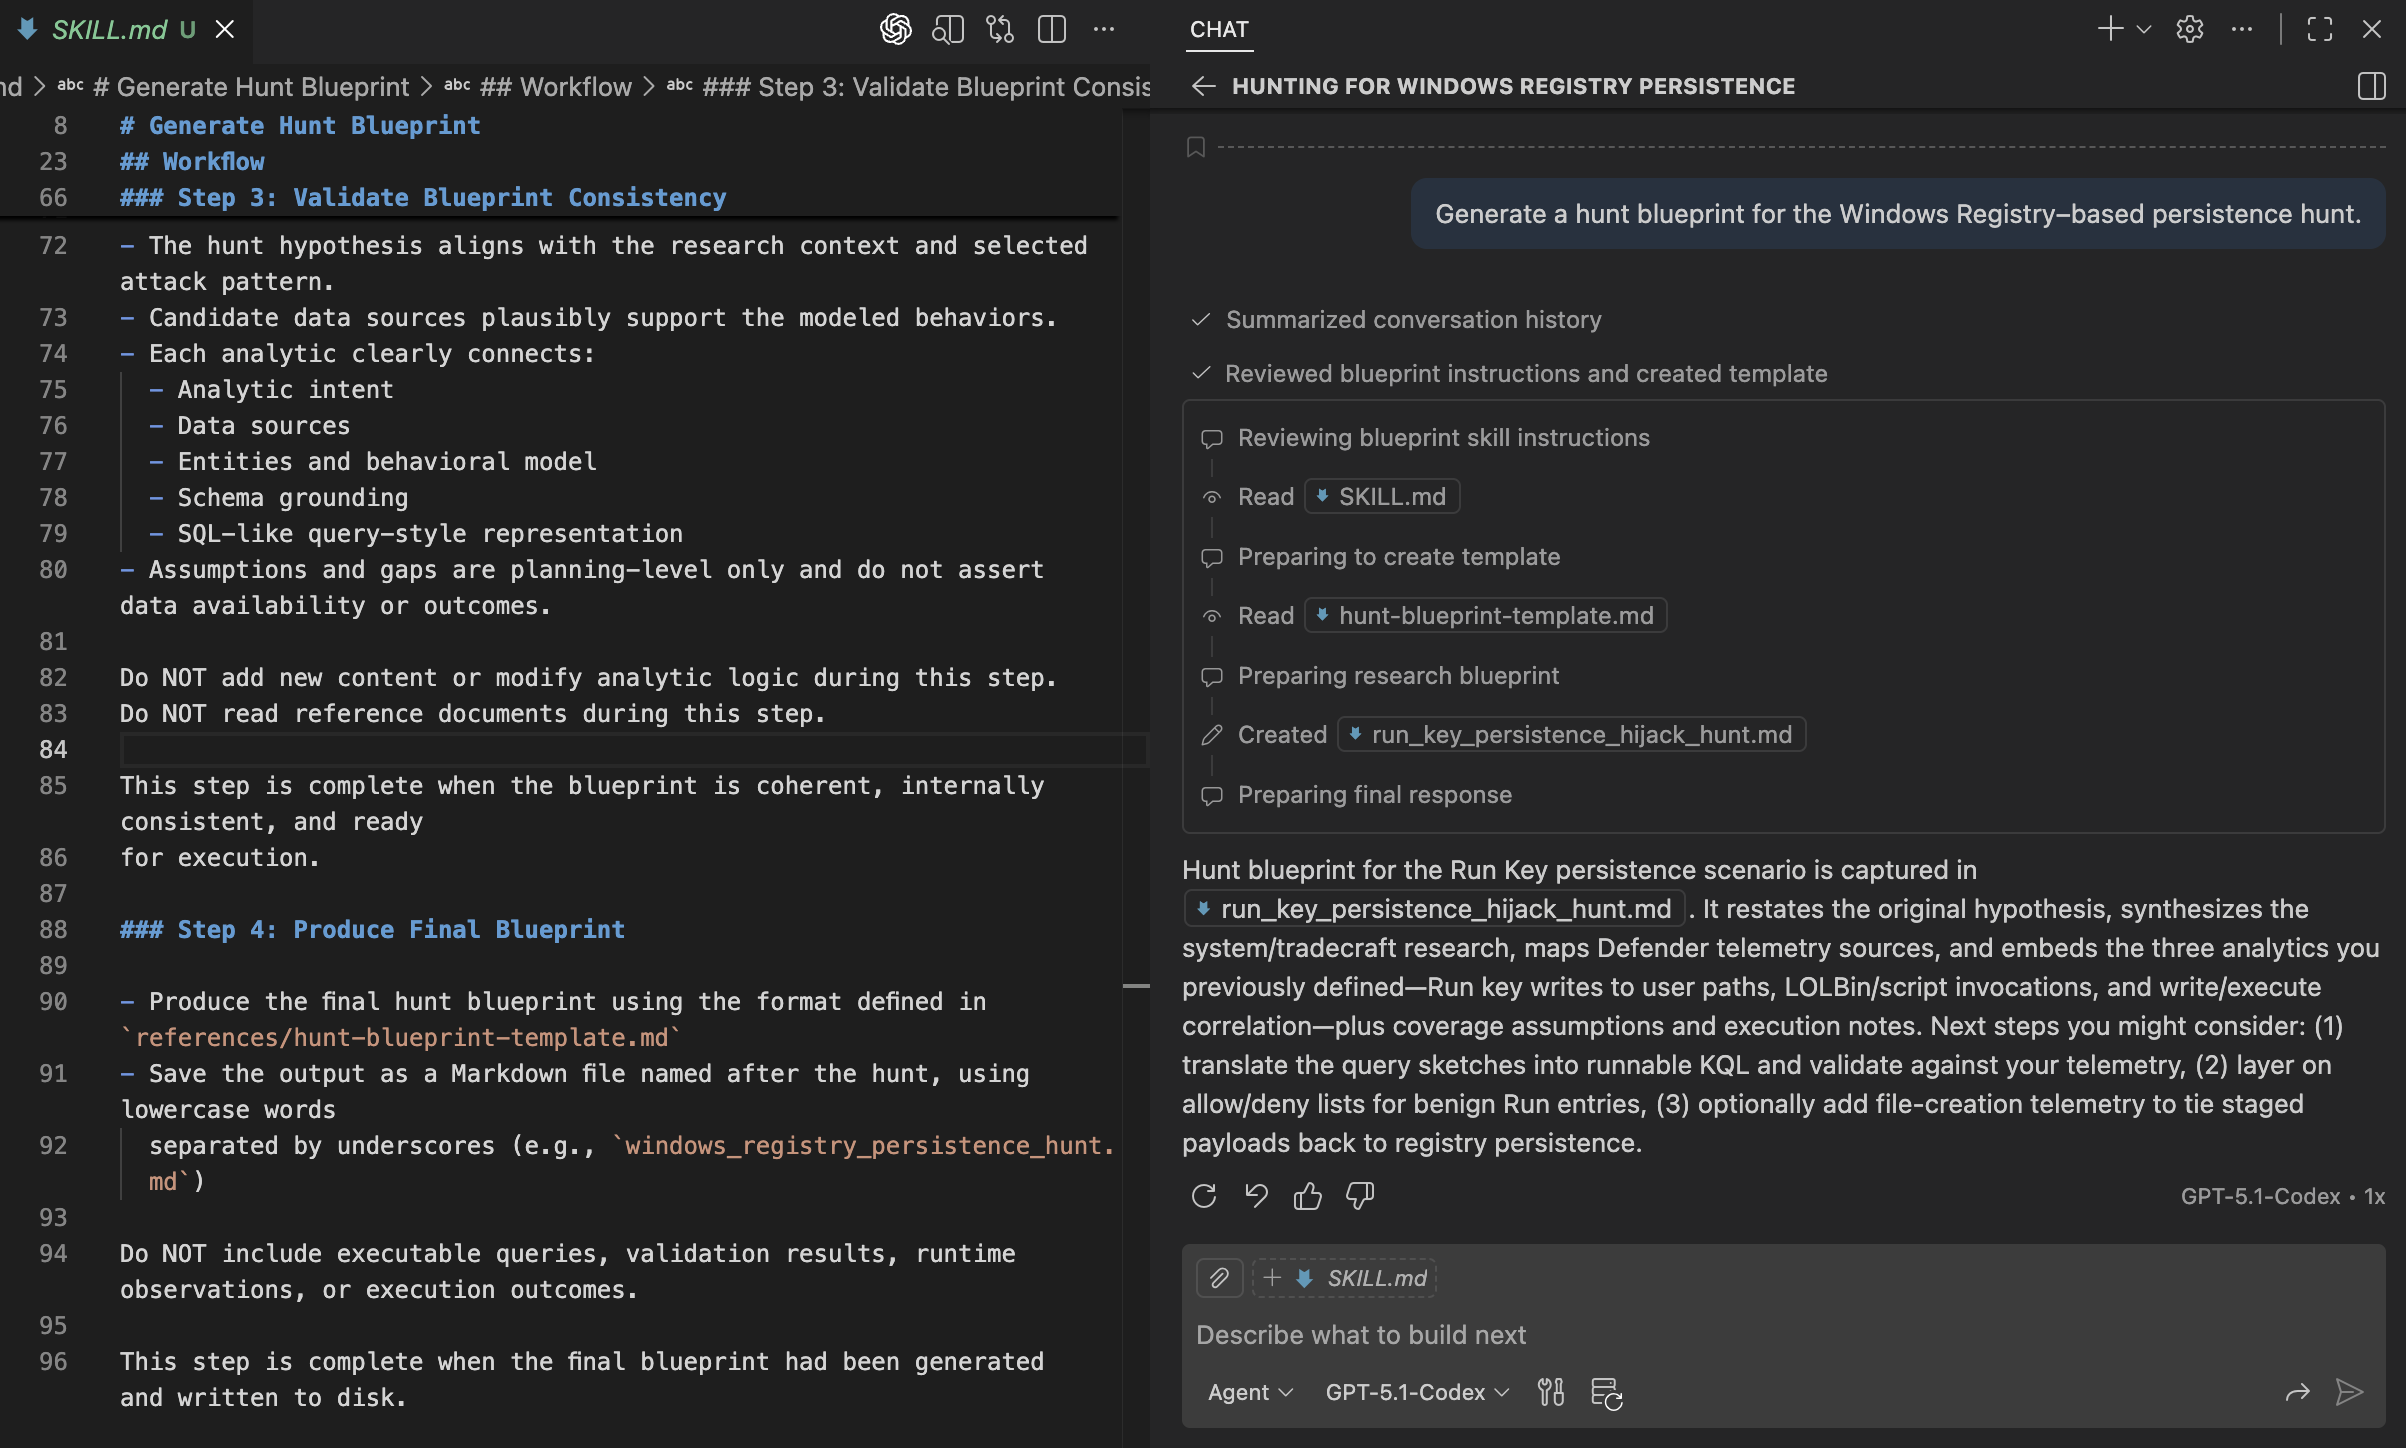Expand the Agent mode dropdown
Image resolution: width=2406 pixels, height=1448 pixels.
1250,1392
